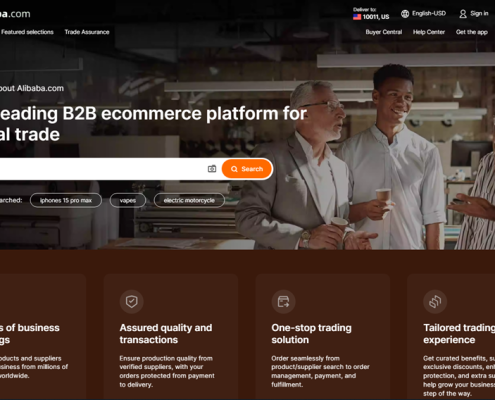495x400 pixels.
Task: Click the "Order seamlessly from" description text
Action: (x=320, y=371)
